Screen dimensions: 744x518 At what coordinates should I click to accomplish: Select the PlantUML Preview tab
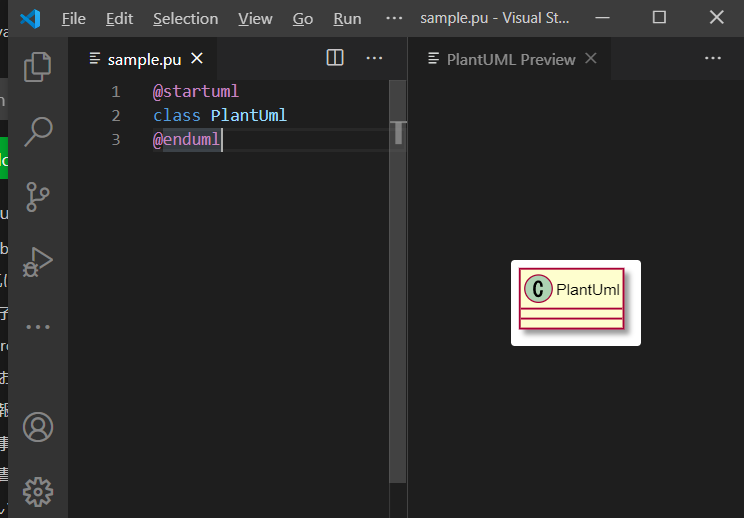[510, 59]
